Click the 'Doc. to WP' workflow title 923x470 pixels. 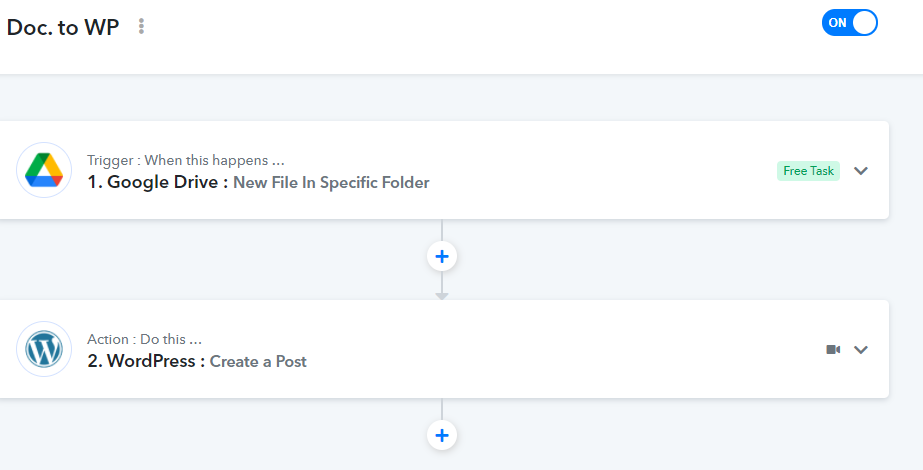(63, 27)
